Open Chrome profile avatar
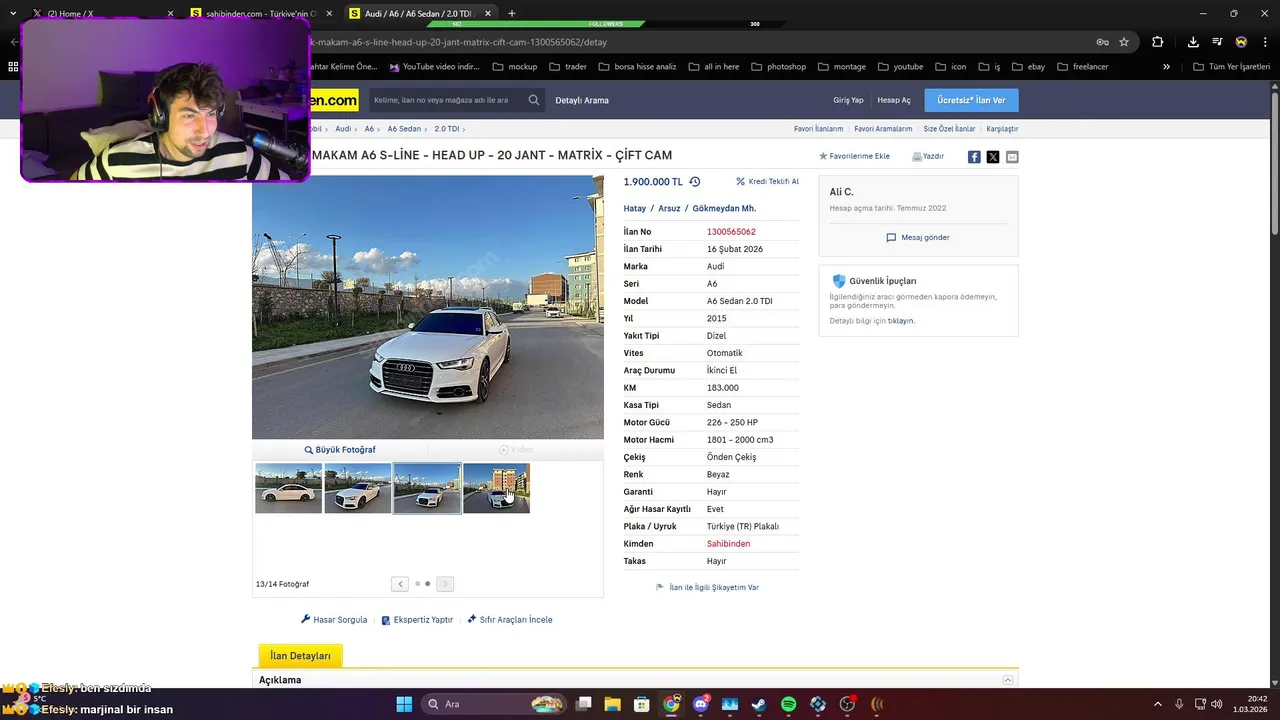The height and width of the screenshot is (720, 1280). point(1241,42)
